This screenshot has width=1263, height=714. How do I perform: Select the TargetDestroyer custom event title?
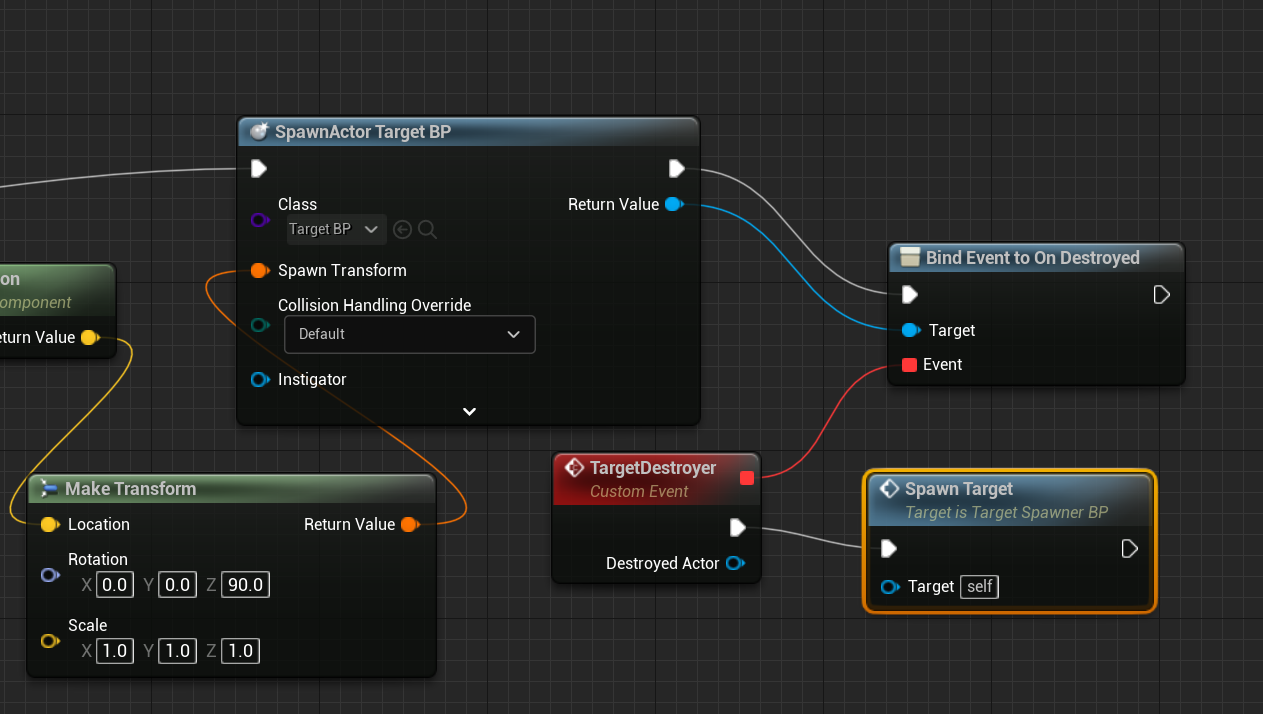click(653, 468)
